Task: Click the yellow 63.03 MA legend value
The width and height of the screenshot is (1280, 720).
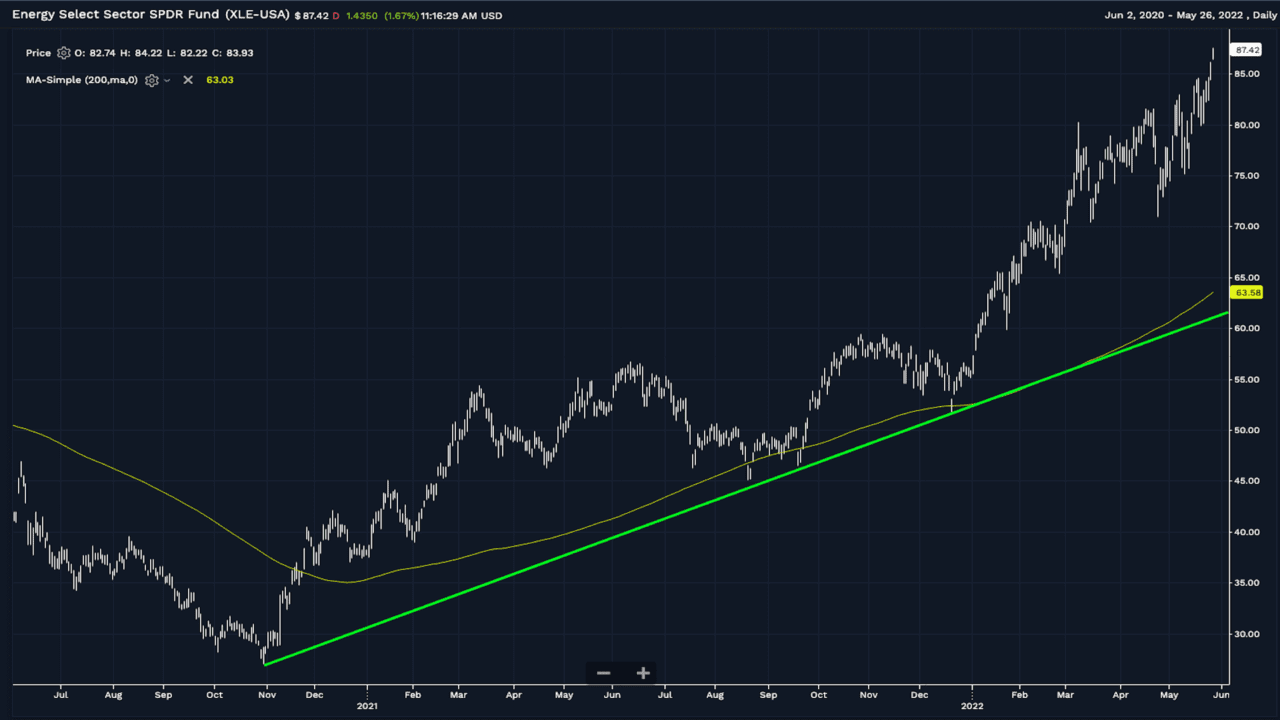Action: coord(220,80)
